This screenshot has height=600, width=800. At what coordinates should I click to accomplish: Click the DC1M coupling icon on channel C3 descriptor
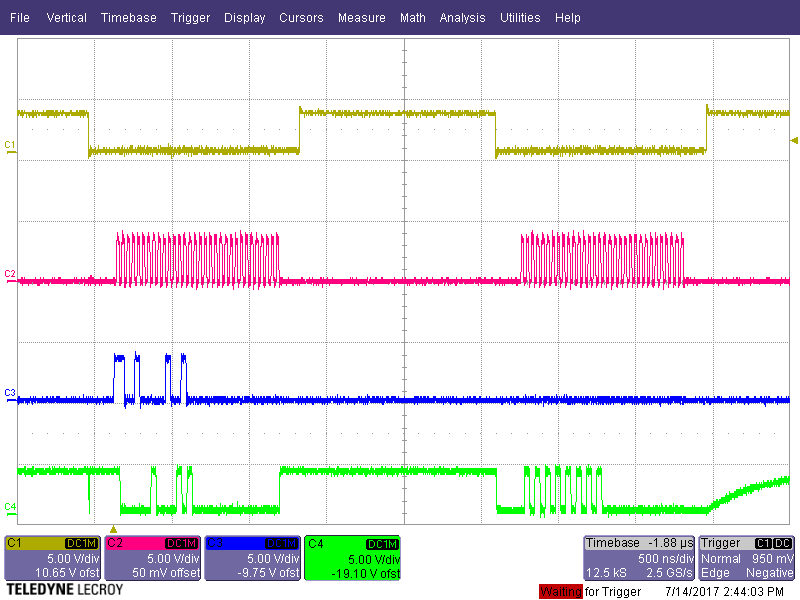pyautogui.click(x=280, y=544)
